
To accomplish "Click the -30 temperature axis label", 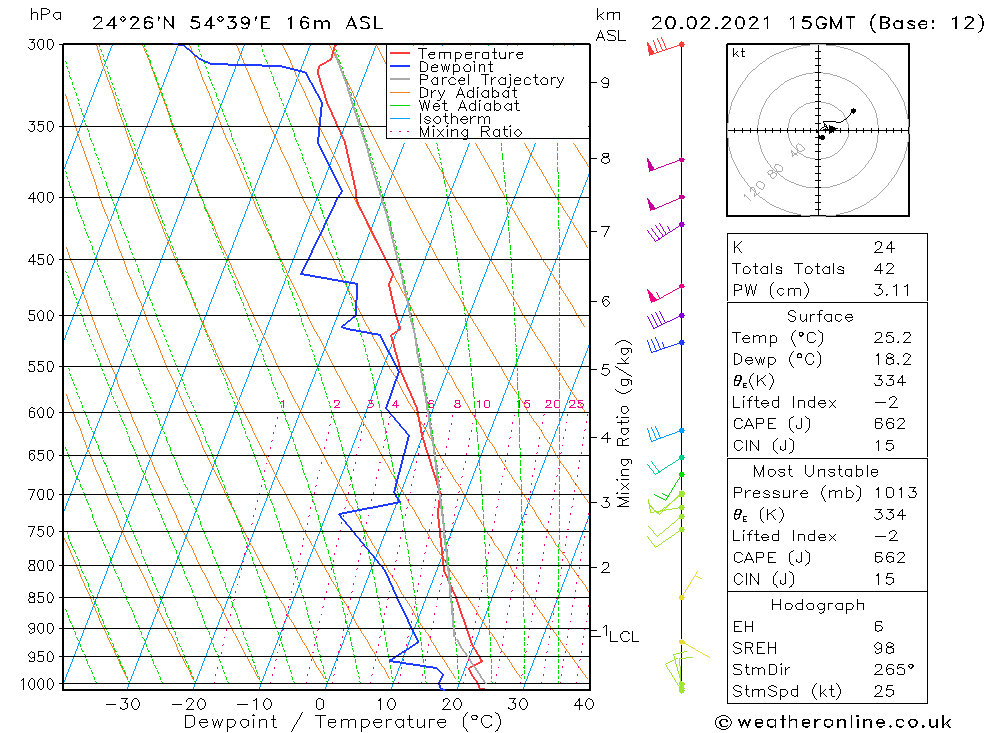I will [x=123, y=704].
